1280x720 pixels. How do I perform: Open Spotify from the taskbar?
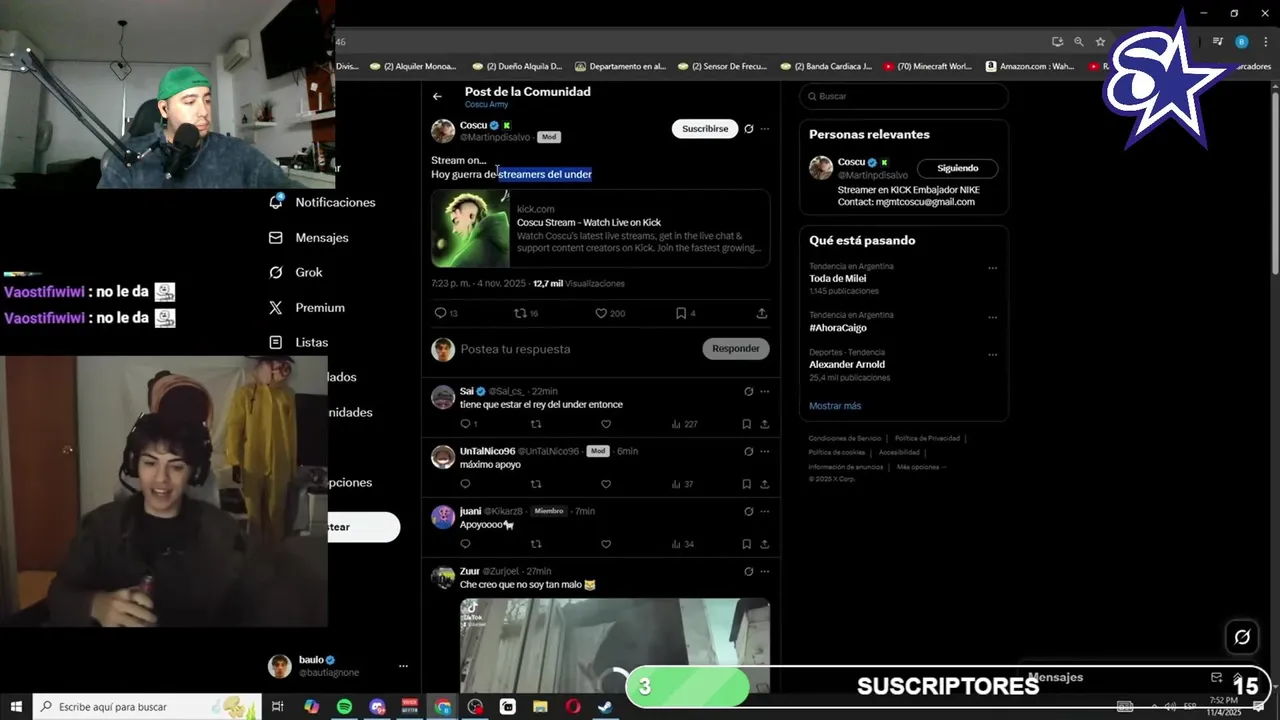[x=344, y=707]
